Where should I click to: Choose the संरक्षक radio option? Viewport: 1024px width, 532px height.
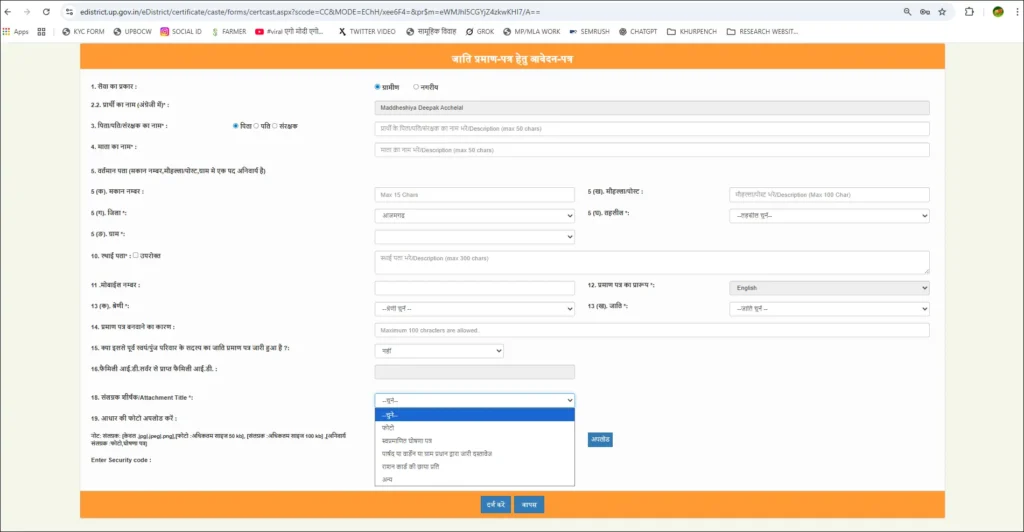274,126
